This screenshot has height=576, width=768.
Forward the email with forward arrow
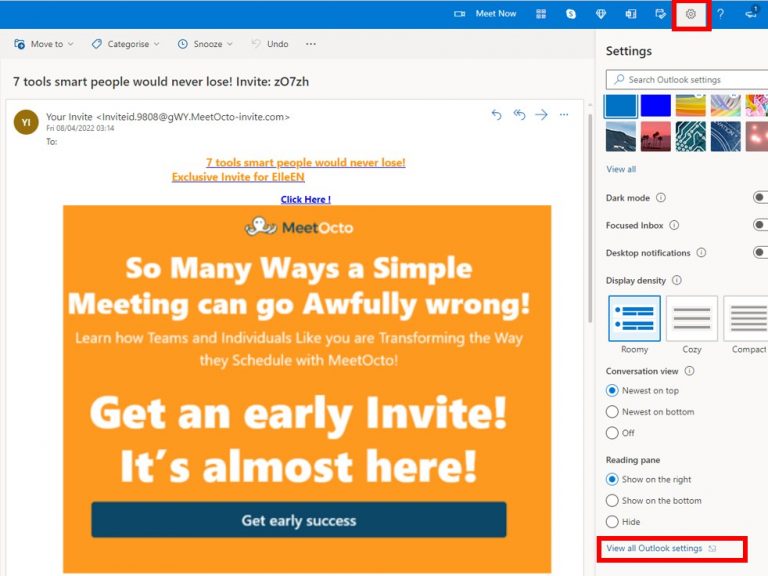click(541, 115)
